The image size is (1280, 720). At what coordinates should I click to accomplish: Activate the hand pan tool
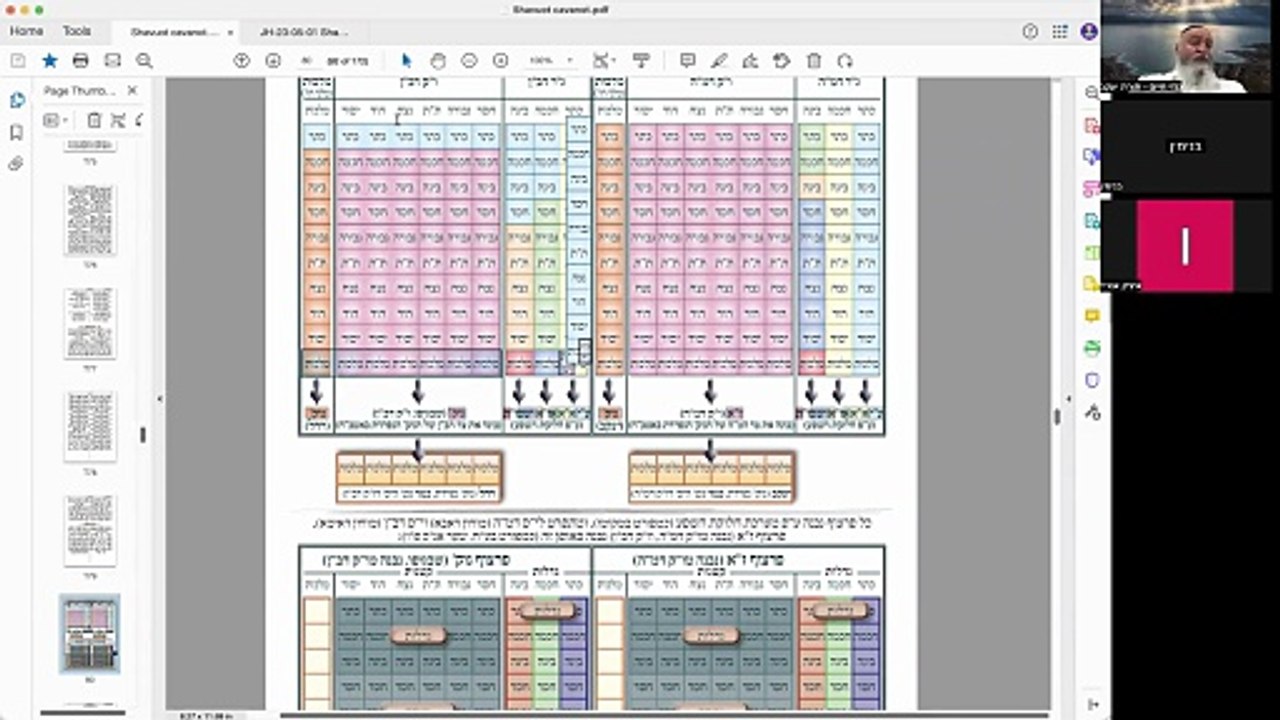[x=438, y=60]
